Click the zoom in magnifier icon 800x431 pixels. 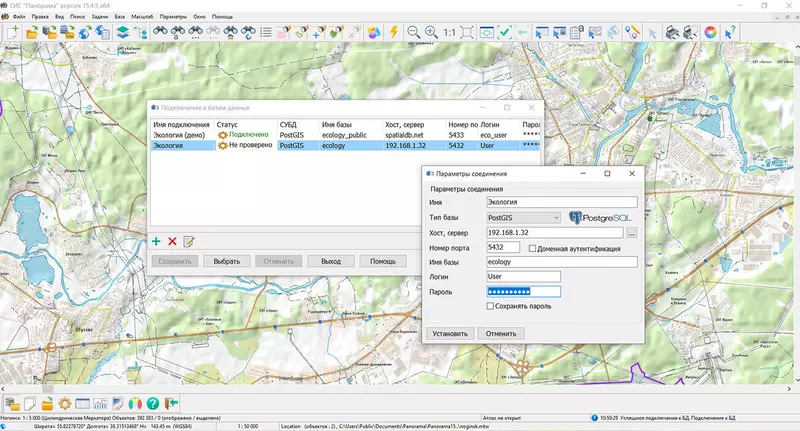[x=431, y=32]
